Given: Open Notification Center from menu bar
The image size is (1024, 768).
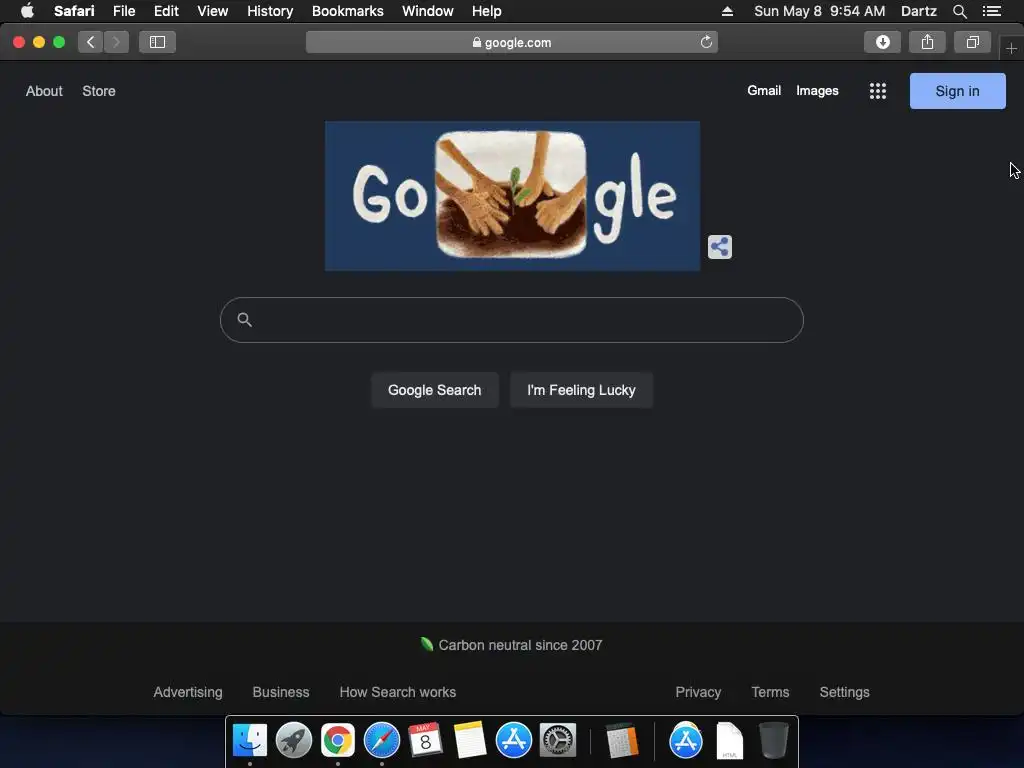Looking at the screenshot, I should click(991, 11).
